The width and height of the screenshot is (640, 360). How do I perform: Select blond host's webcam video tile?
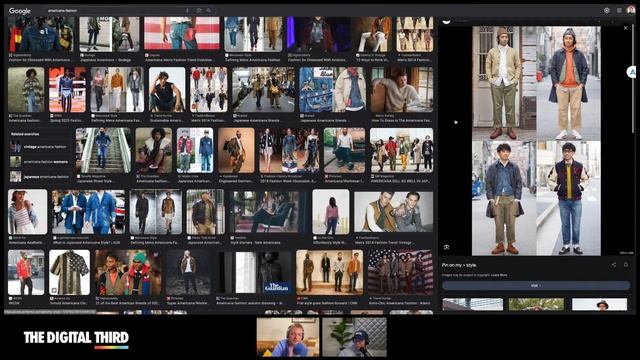[x=288, y=338]
